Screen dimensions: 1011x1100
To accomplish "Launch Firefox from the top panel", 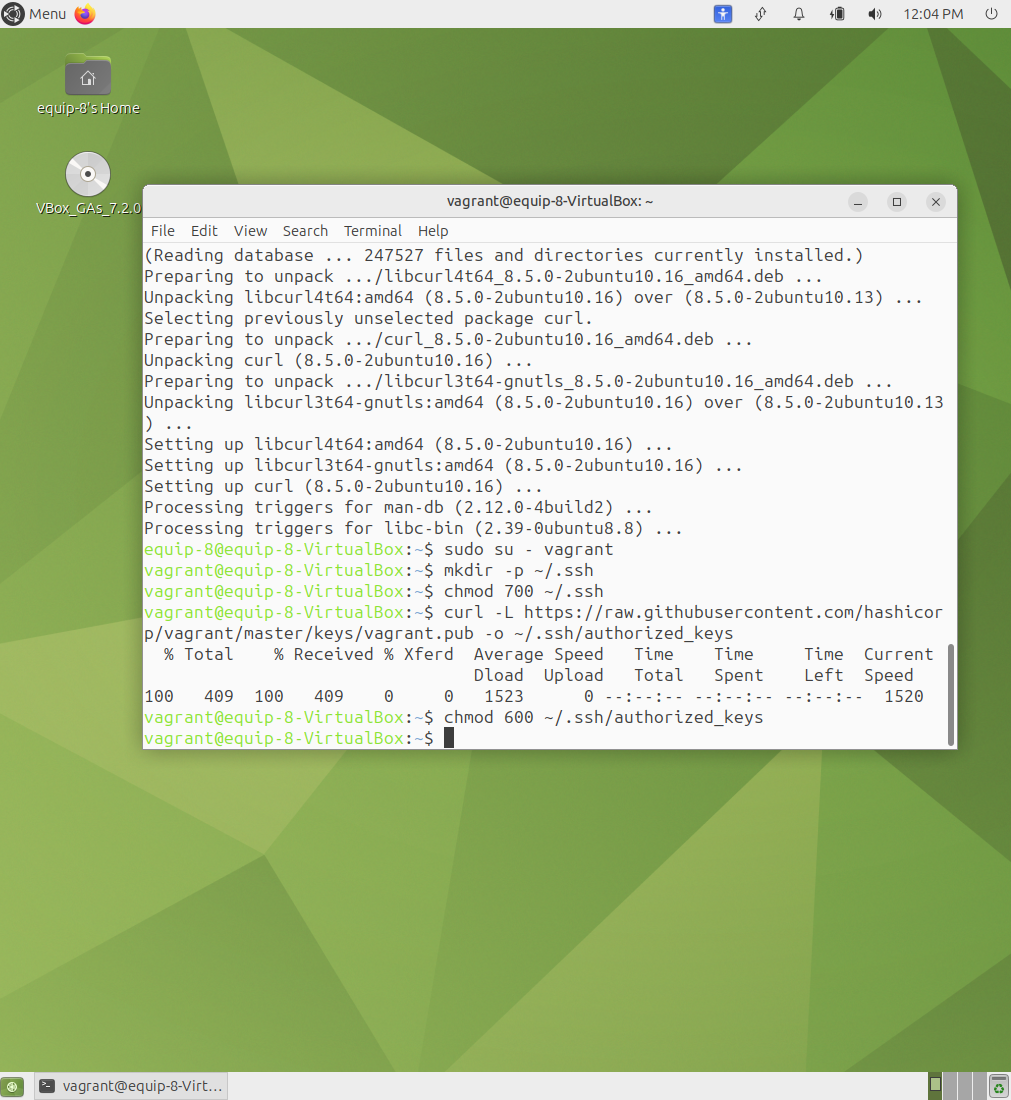I will (85, 14).
